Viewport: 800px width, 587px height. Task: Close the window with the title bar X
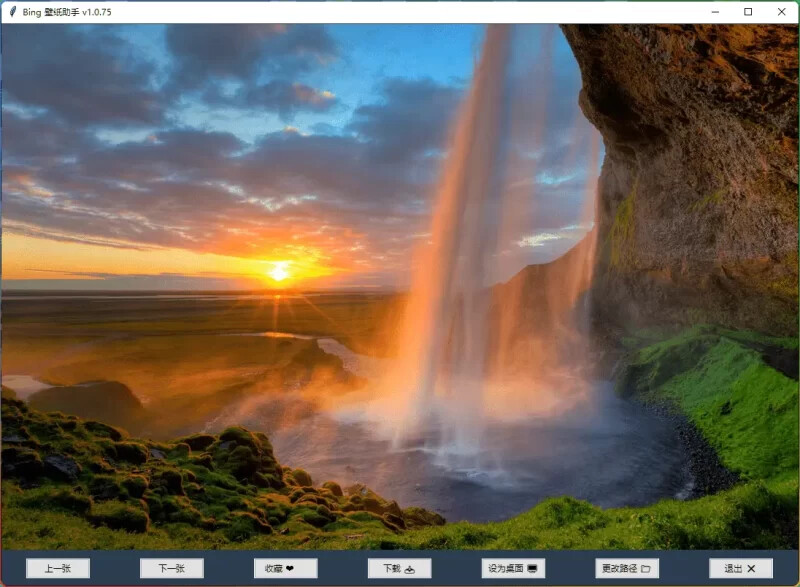click(781, 12)
